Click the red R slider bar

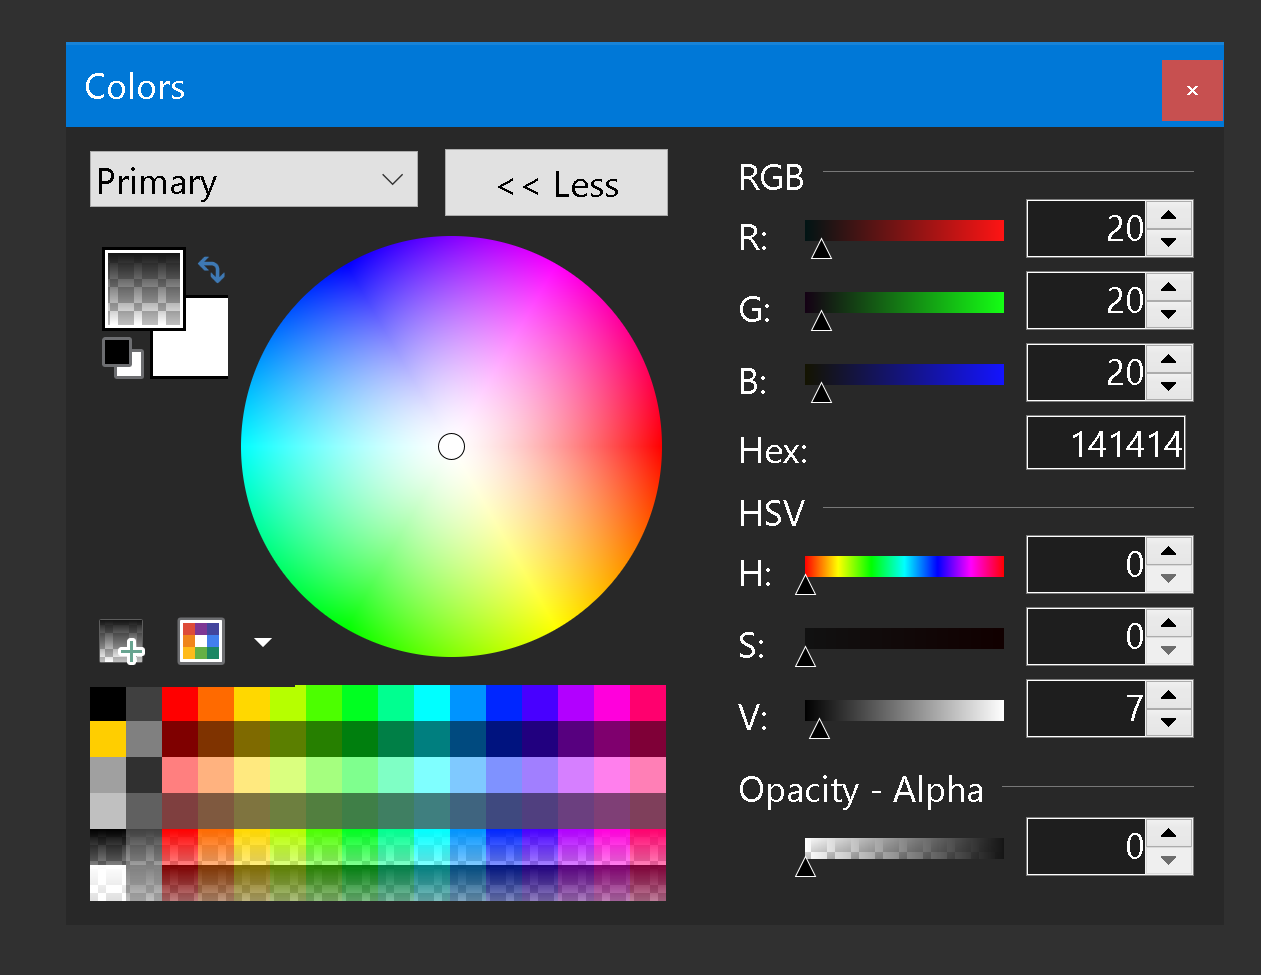click(x=904, y=231)
